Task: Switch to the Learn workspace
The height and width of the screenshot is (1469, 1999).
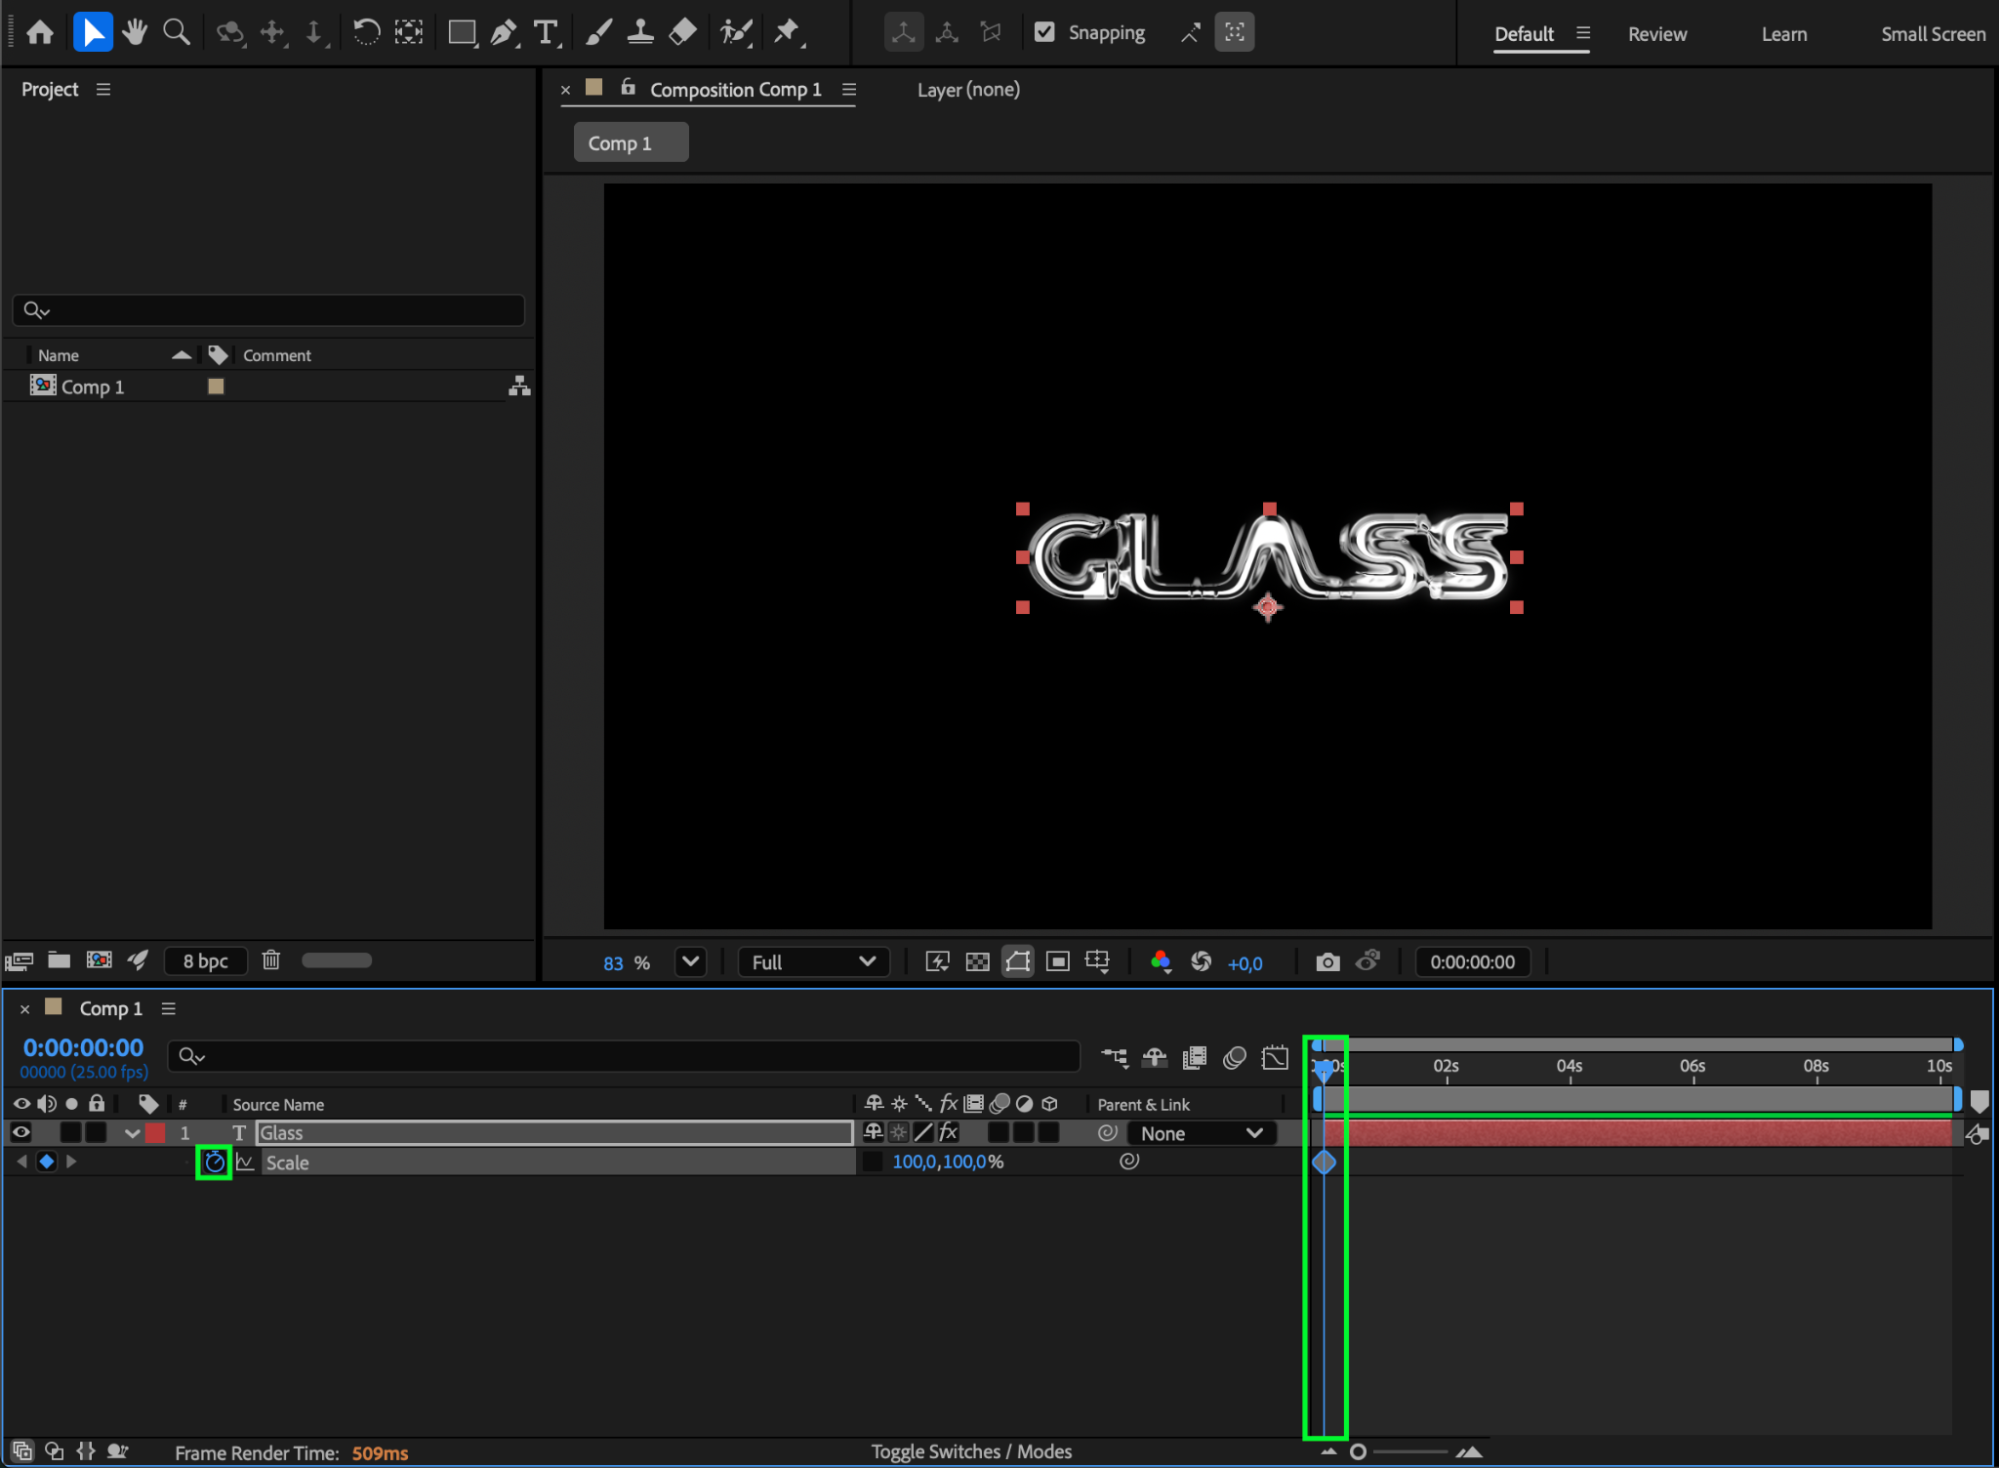Action: point(1783,34)
